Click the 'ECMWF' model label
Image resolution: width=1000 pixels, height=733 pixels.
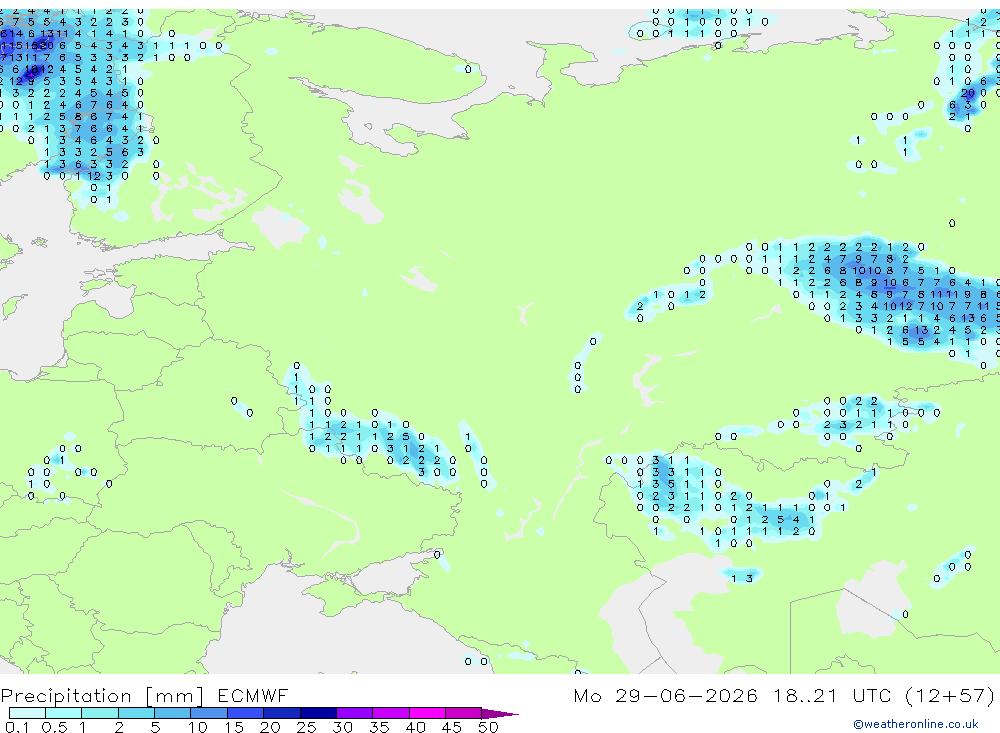click(x=253, y=695)
